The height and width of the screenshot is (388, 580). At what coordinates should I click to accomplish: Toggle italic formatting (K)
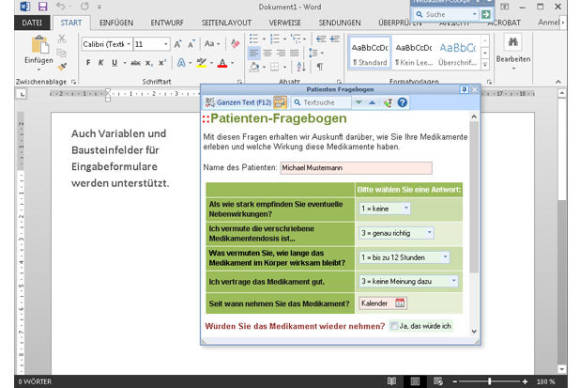pyautogui.click(x=101, y=63)
